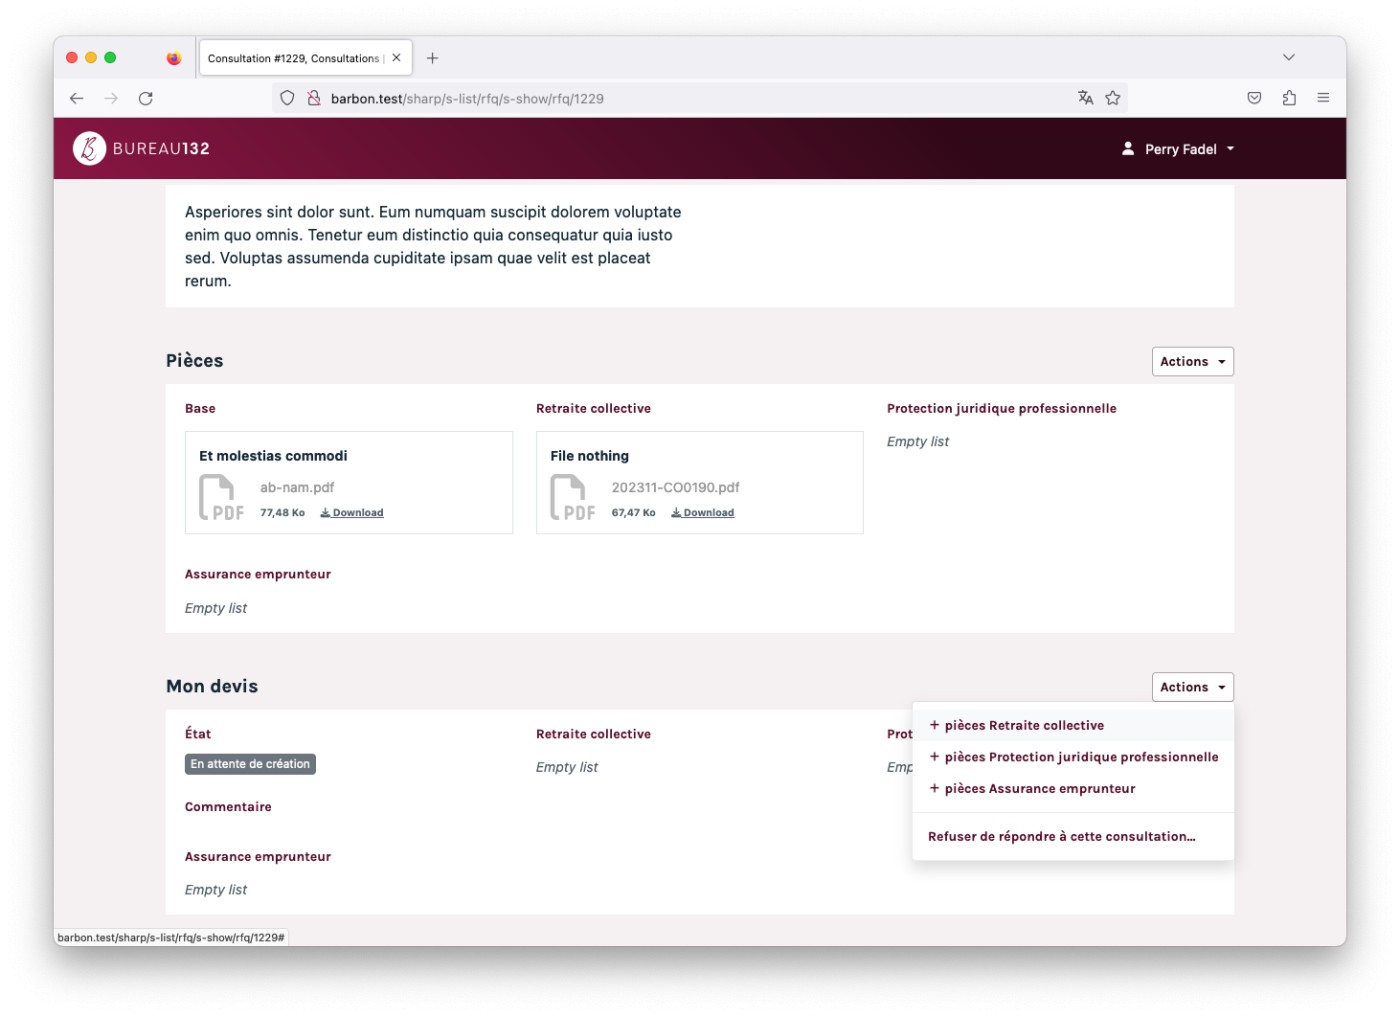Bookmark this page with the star icon
The width and height of the screenshot is (1400, 1017).
1113,98
